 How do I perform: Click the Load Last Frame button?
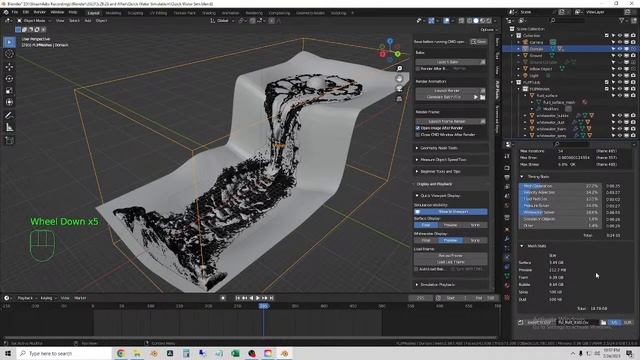pos(451,262)
